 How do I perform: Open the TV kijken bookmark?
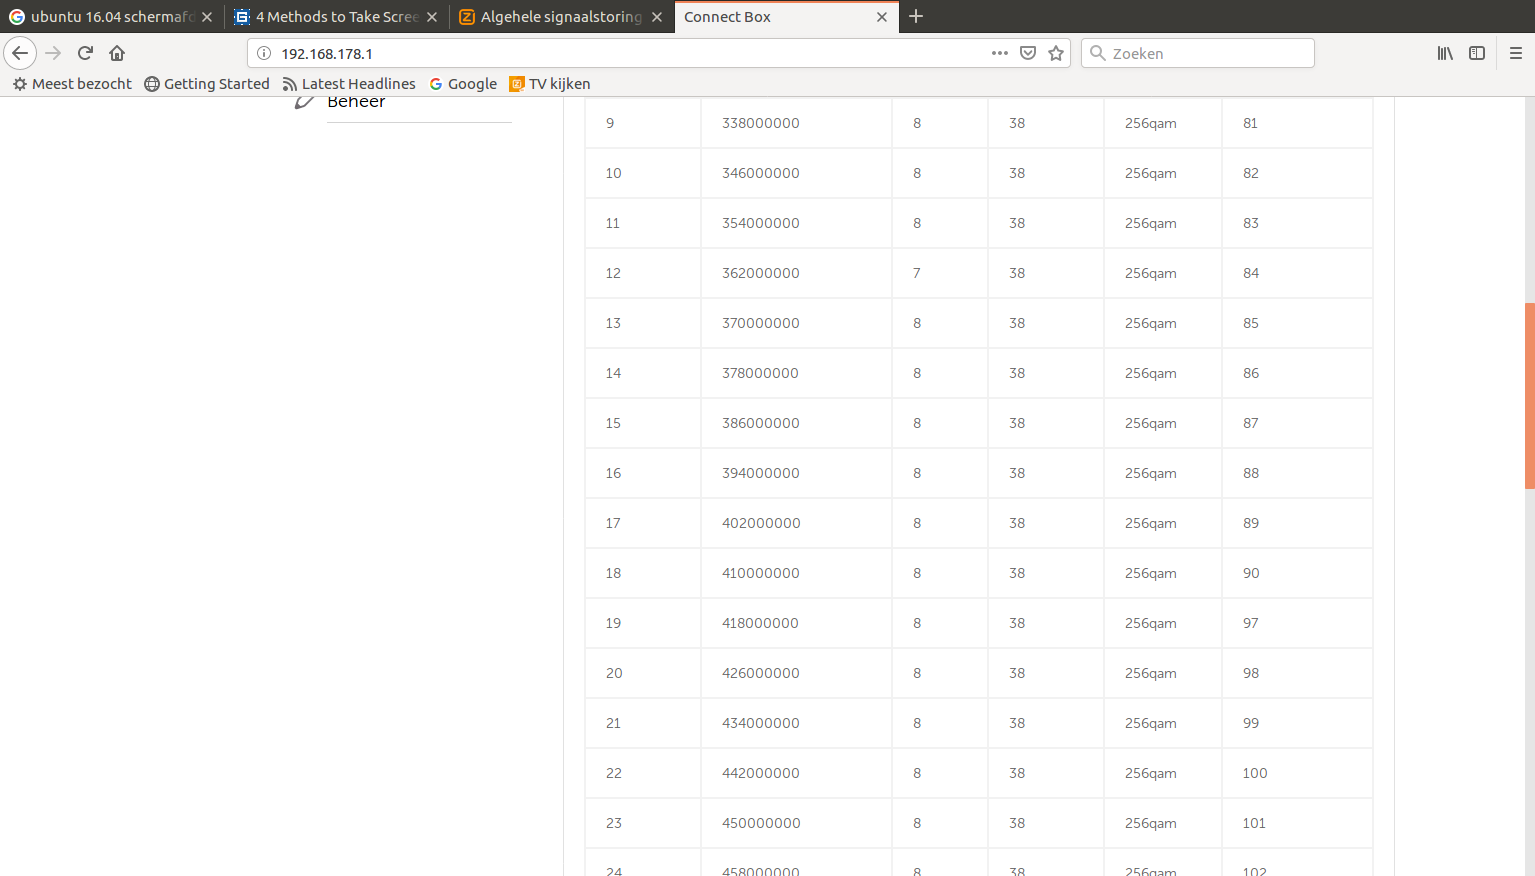click(550, 84)
